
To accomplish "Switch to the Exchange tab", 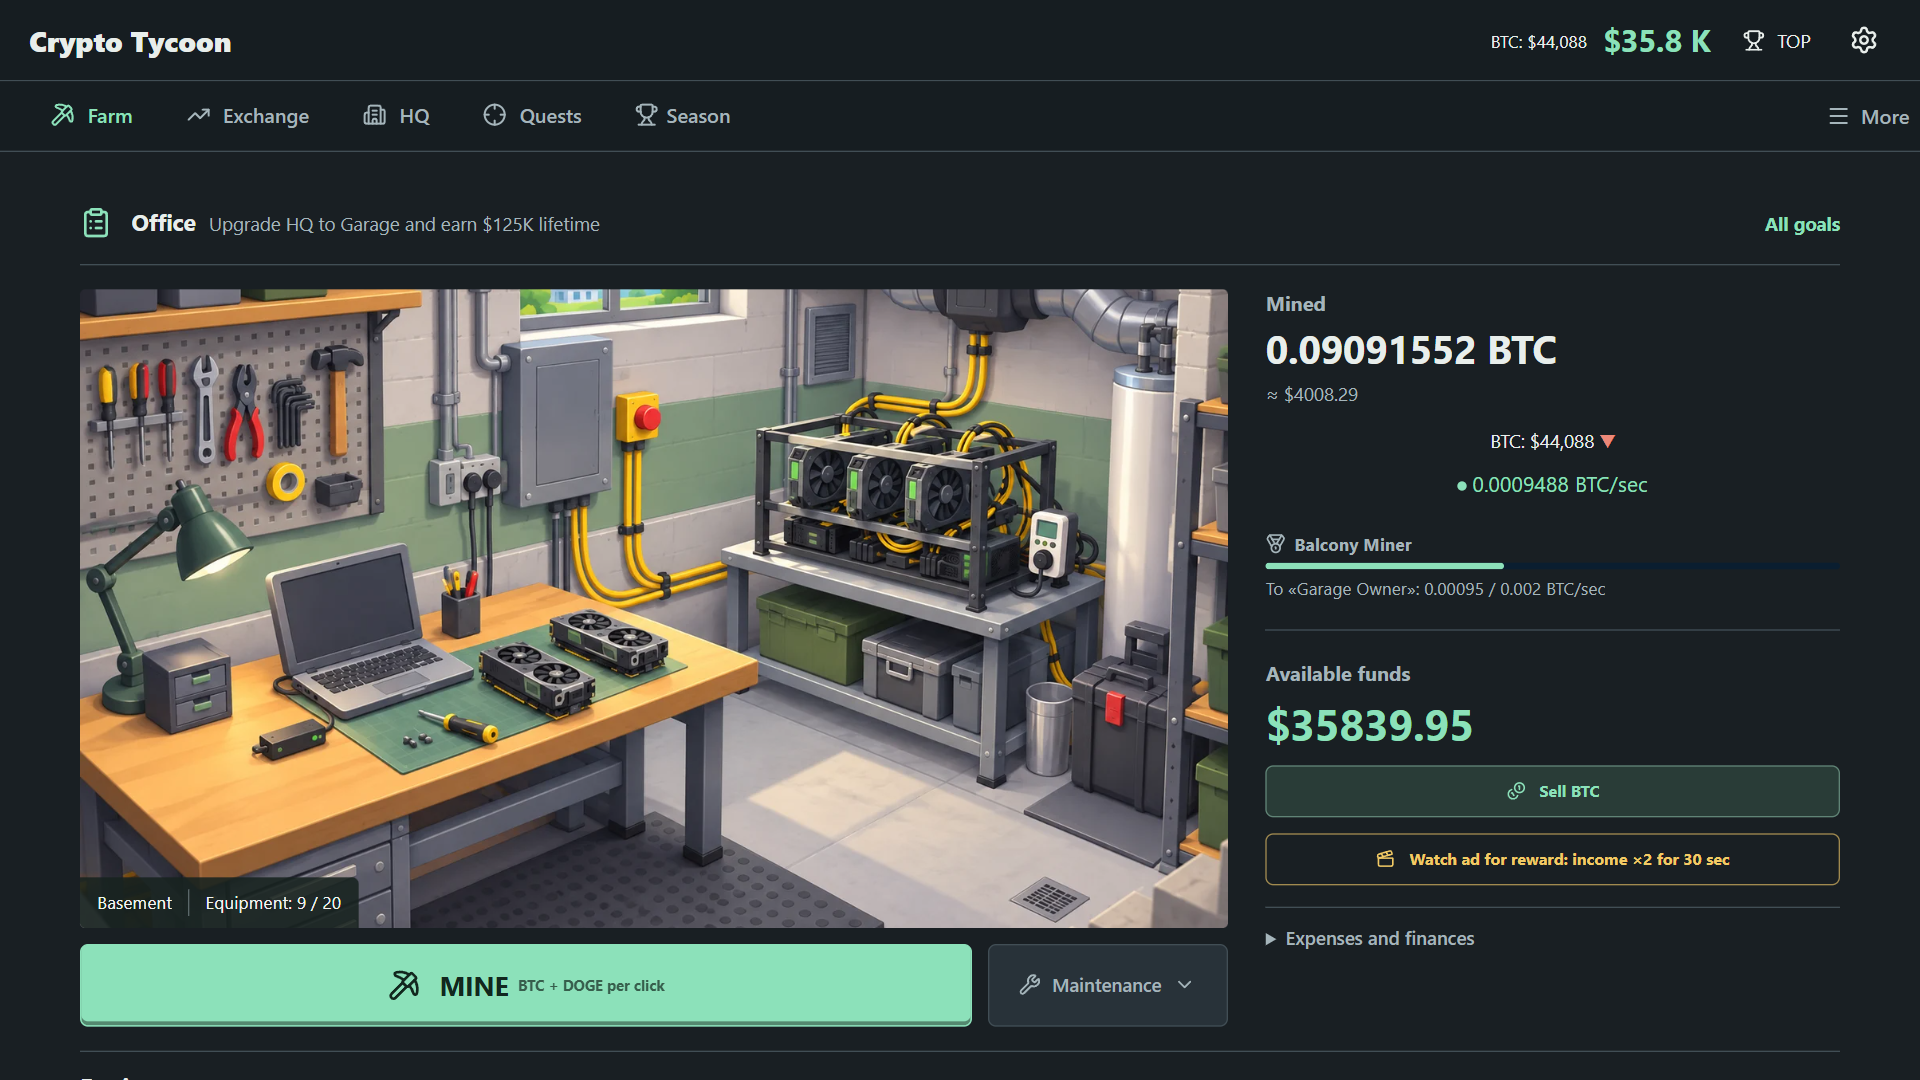I will (x=248, y=116).
